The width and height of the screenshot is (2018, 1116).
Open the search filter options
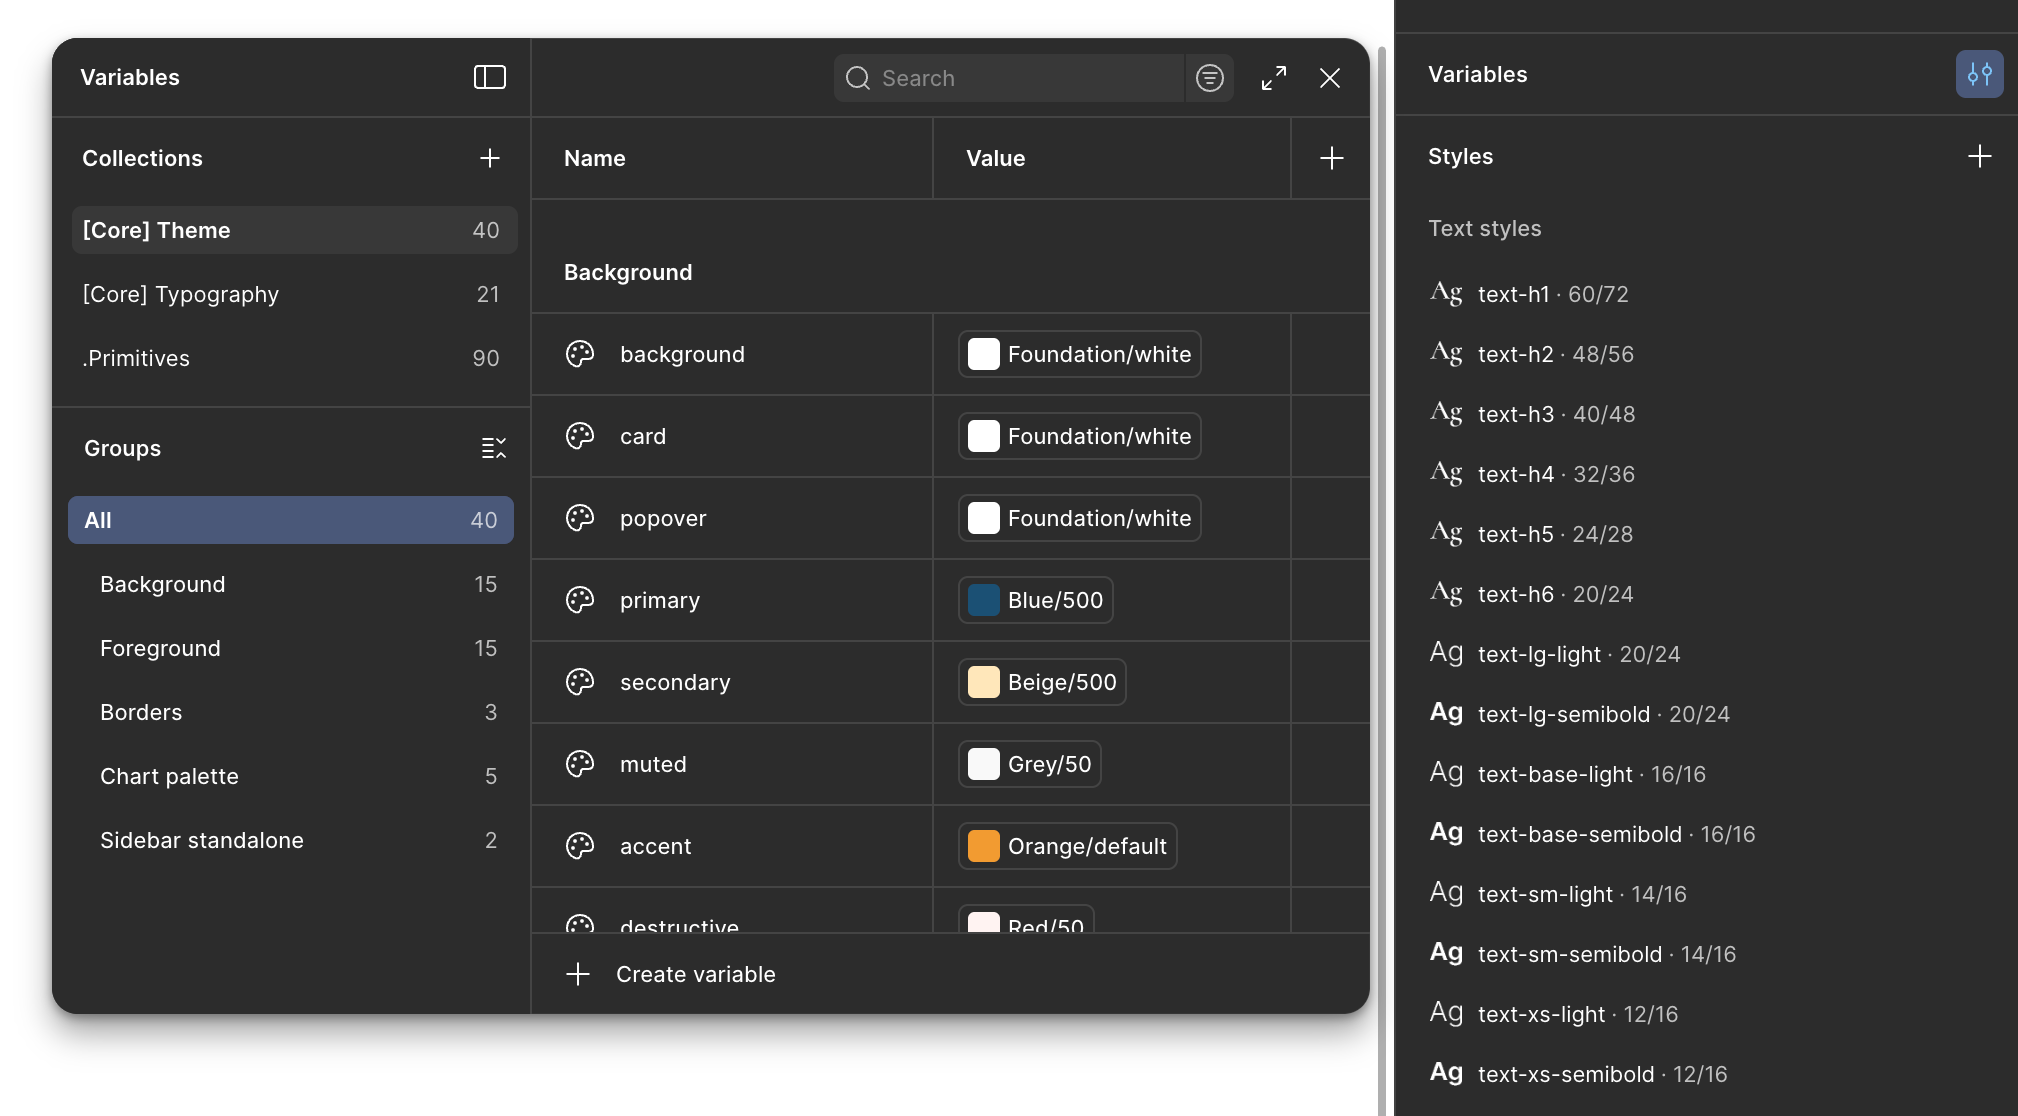pyautogui.click(x=1209, y=77)
